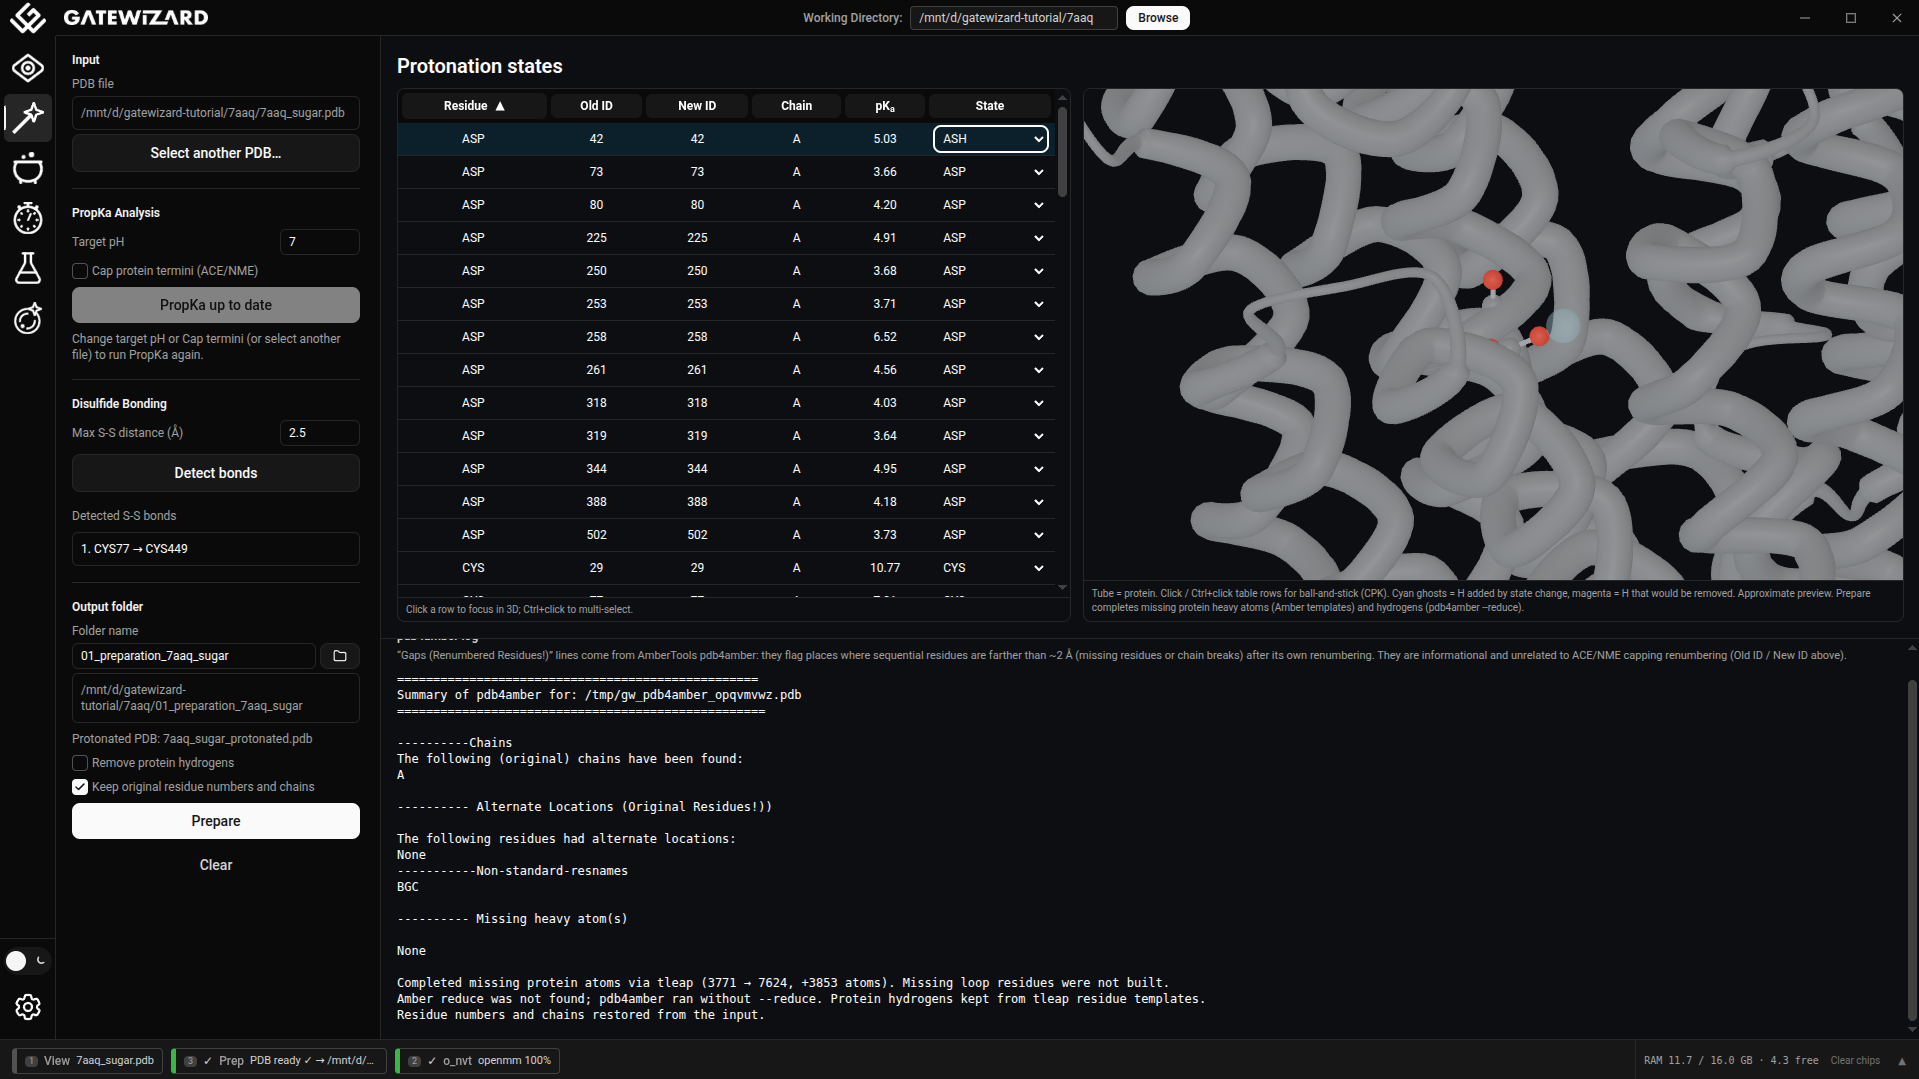Open the settings gear icon

click(28, 1007)
